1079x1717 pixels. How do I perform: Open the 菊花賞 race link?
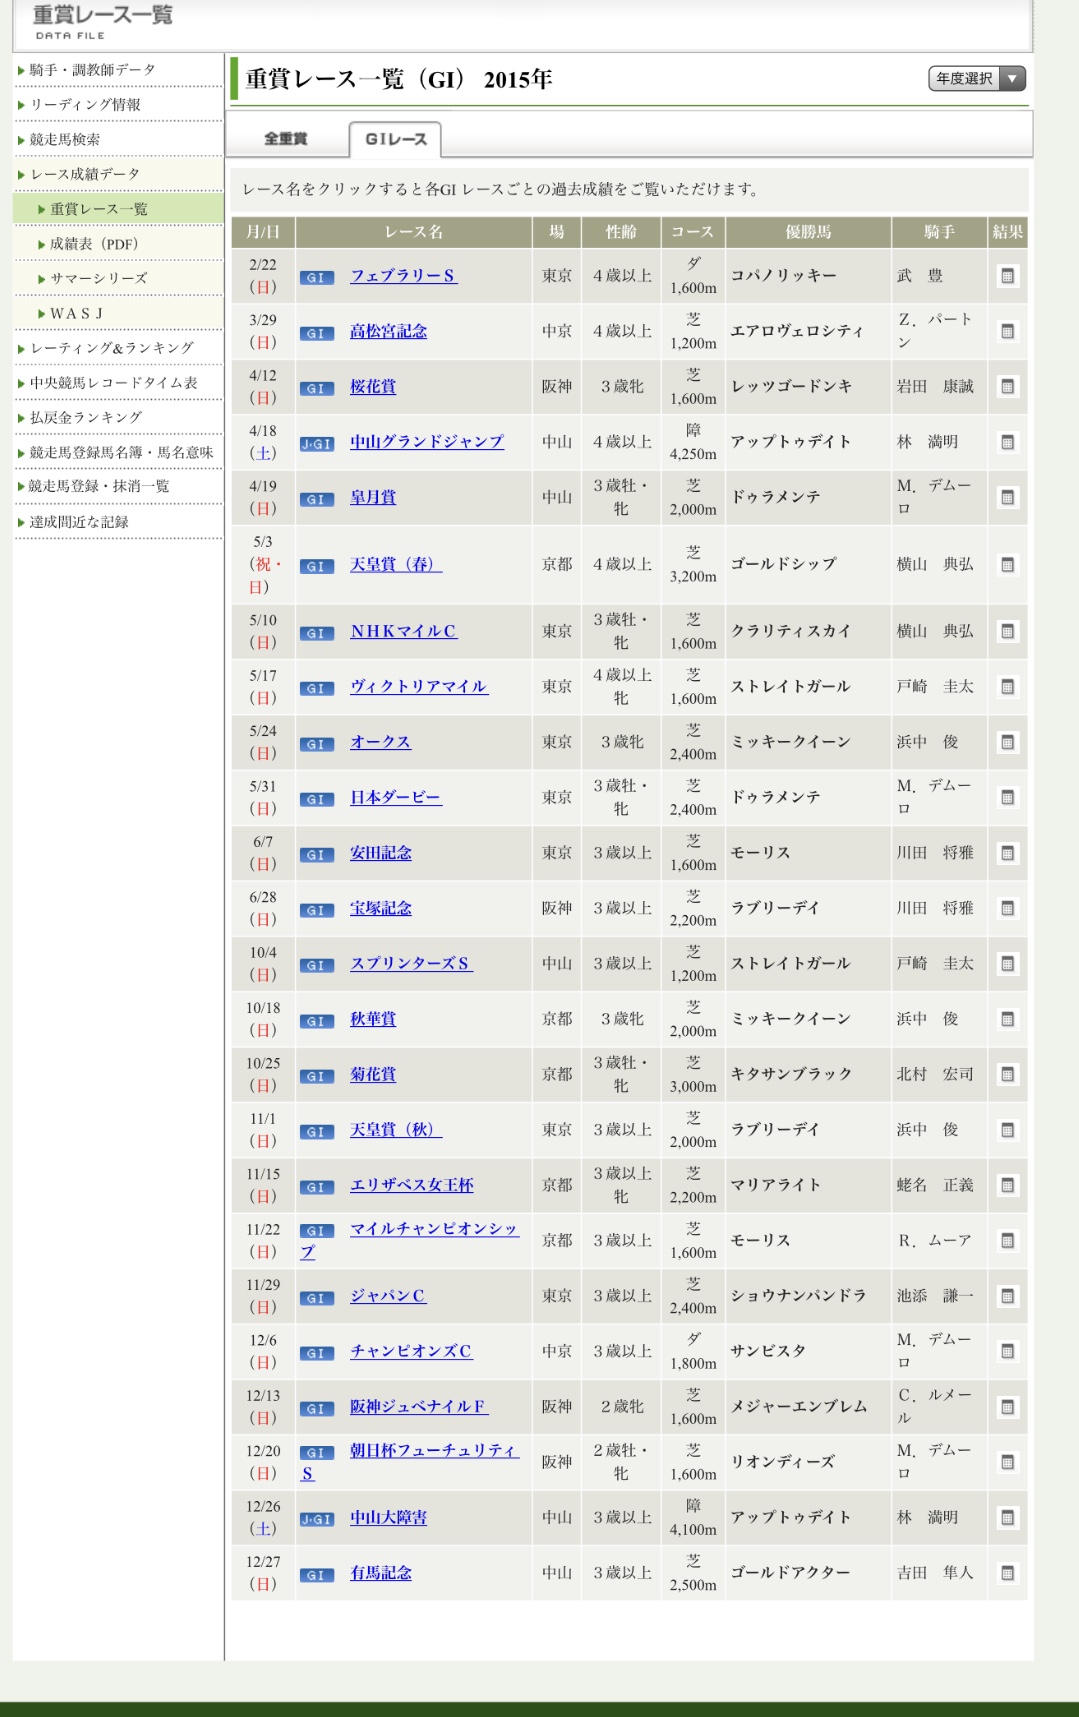pyautogui.click(x=373, y=1074)
